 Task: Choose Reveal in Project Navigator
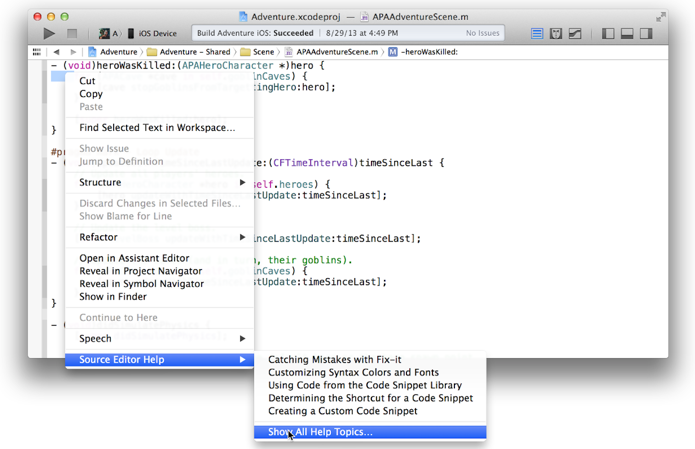(x=160, y=271)
